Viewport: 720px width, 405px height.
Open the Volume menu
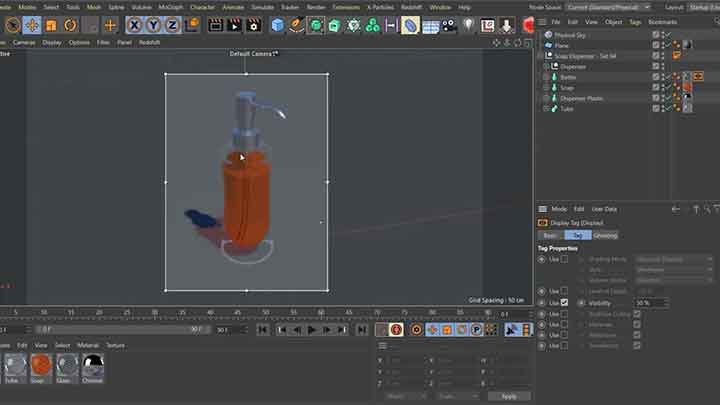coord(141,7)
